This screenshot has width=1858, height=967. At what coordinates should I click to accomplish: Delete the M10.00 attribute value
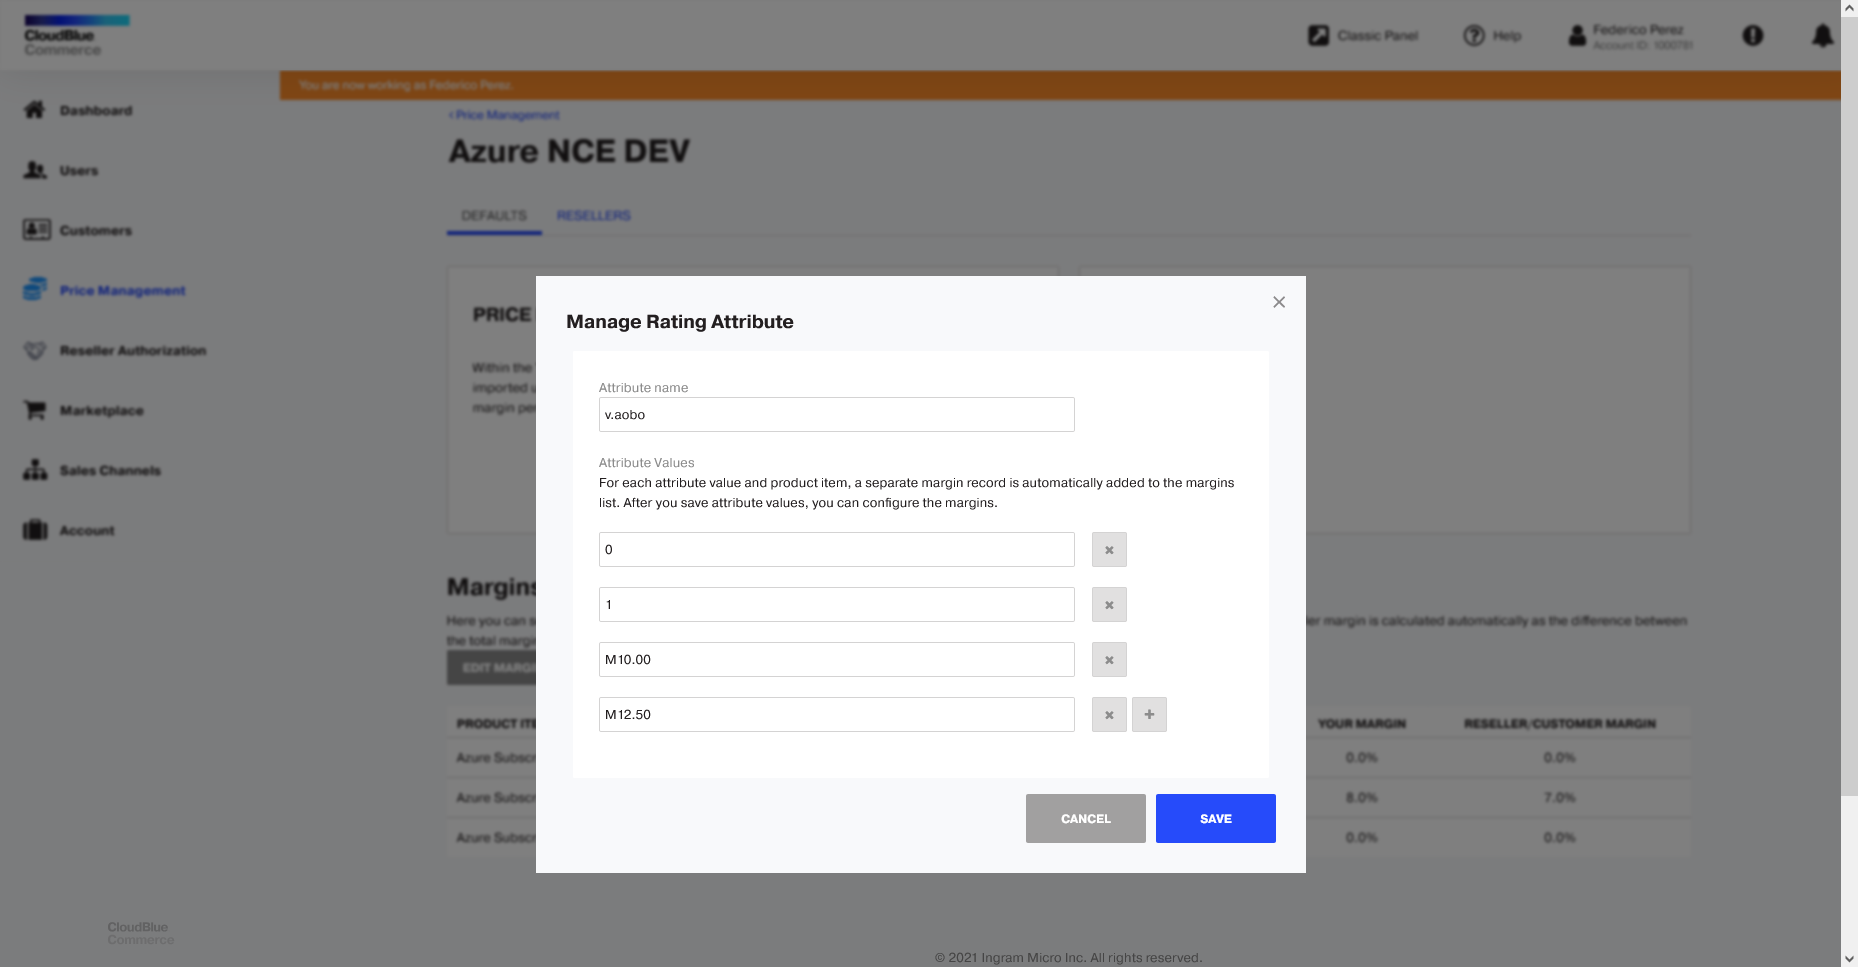(x=1109, y=660)
